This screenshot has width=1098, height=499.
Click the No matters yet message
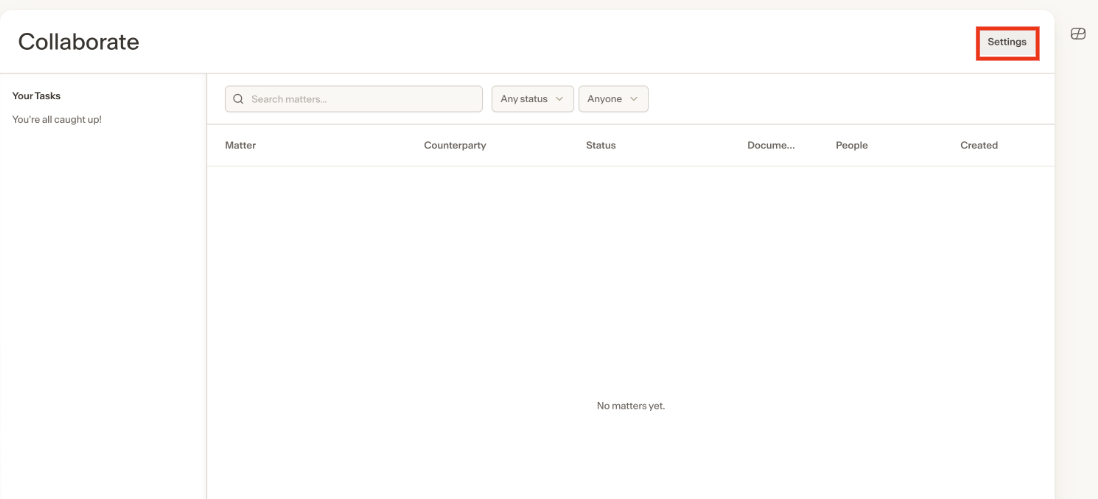631,406
